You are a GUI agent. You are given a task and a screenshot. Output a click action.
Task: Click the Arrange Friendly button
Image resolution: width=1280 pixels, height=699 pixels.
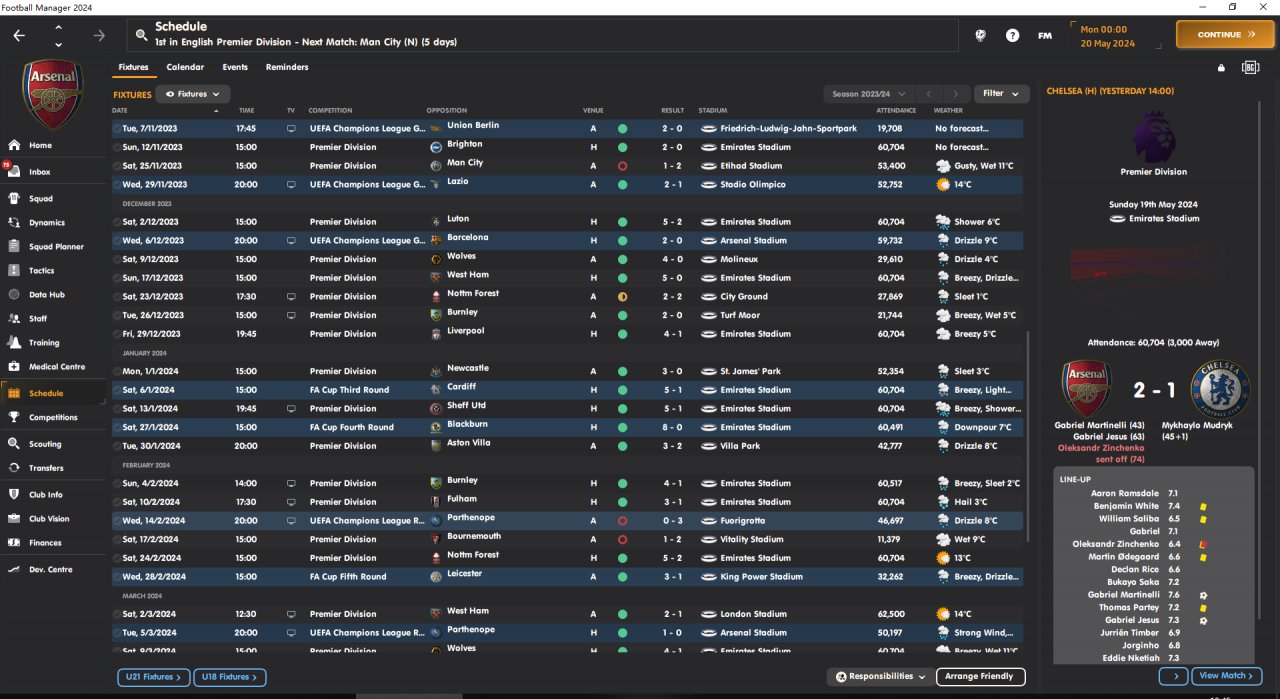(x=980, y=677)
